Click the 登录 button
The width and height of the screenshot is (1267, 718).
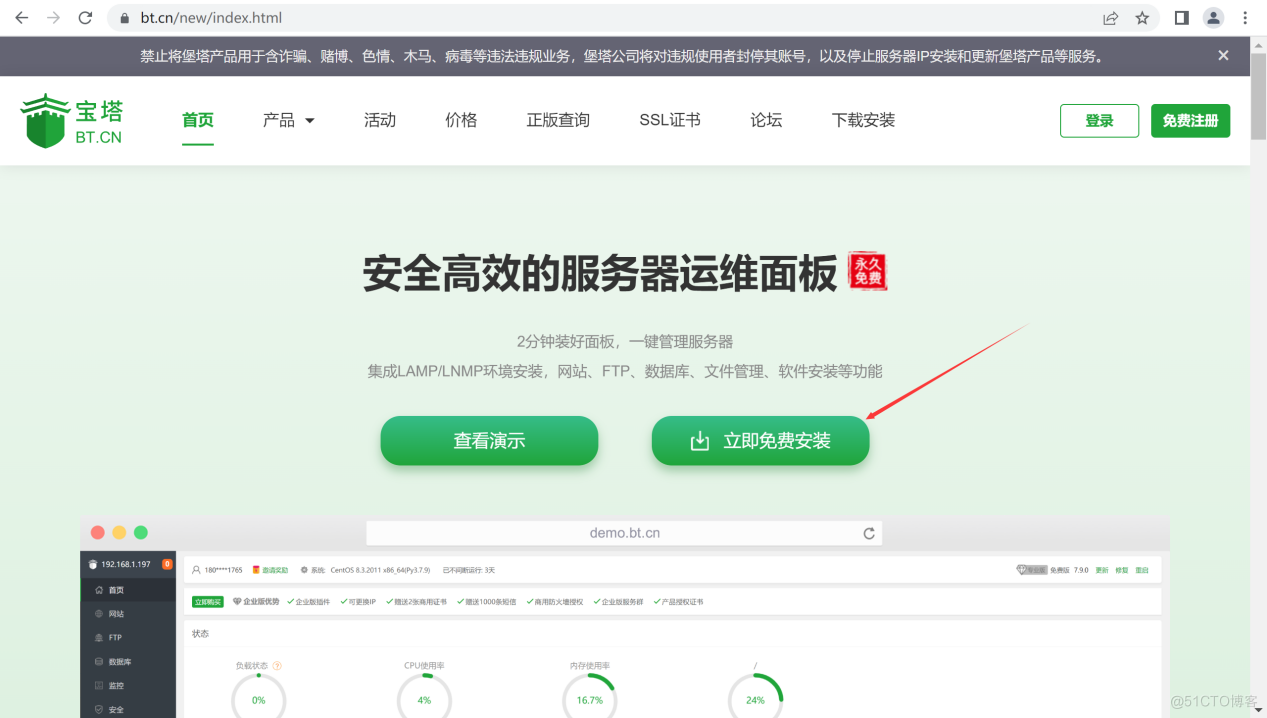[x=1099, y=121]
